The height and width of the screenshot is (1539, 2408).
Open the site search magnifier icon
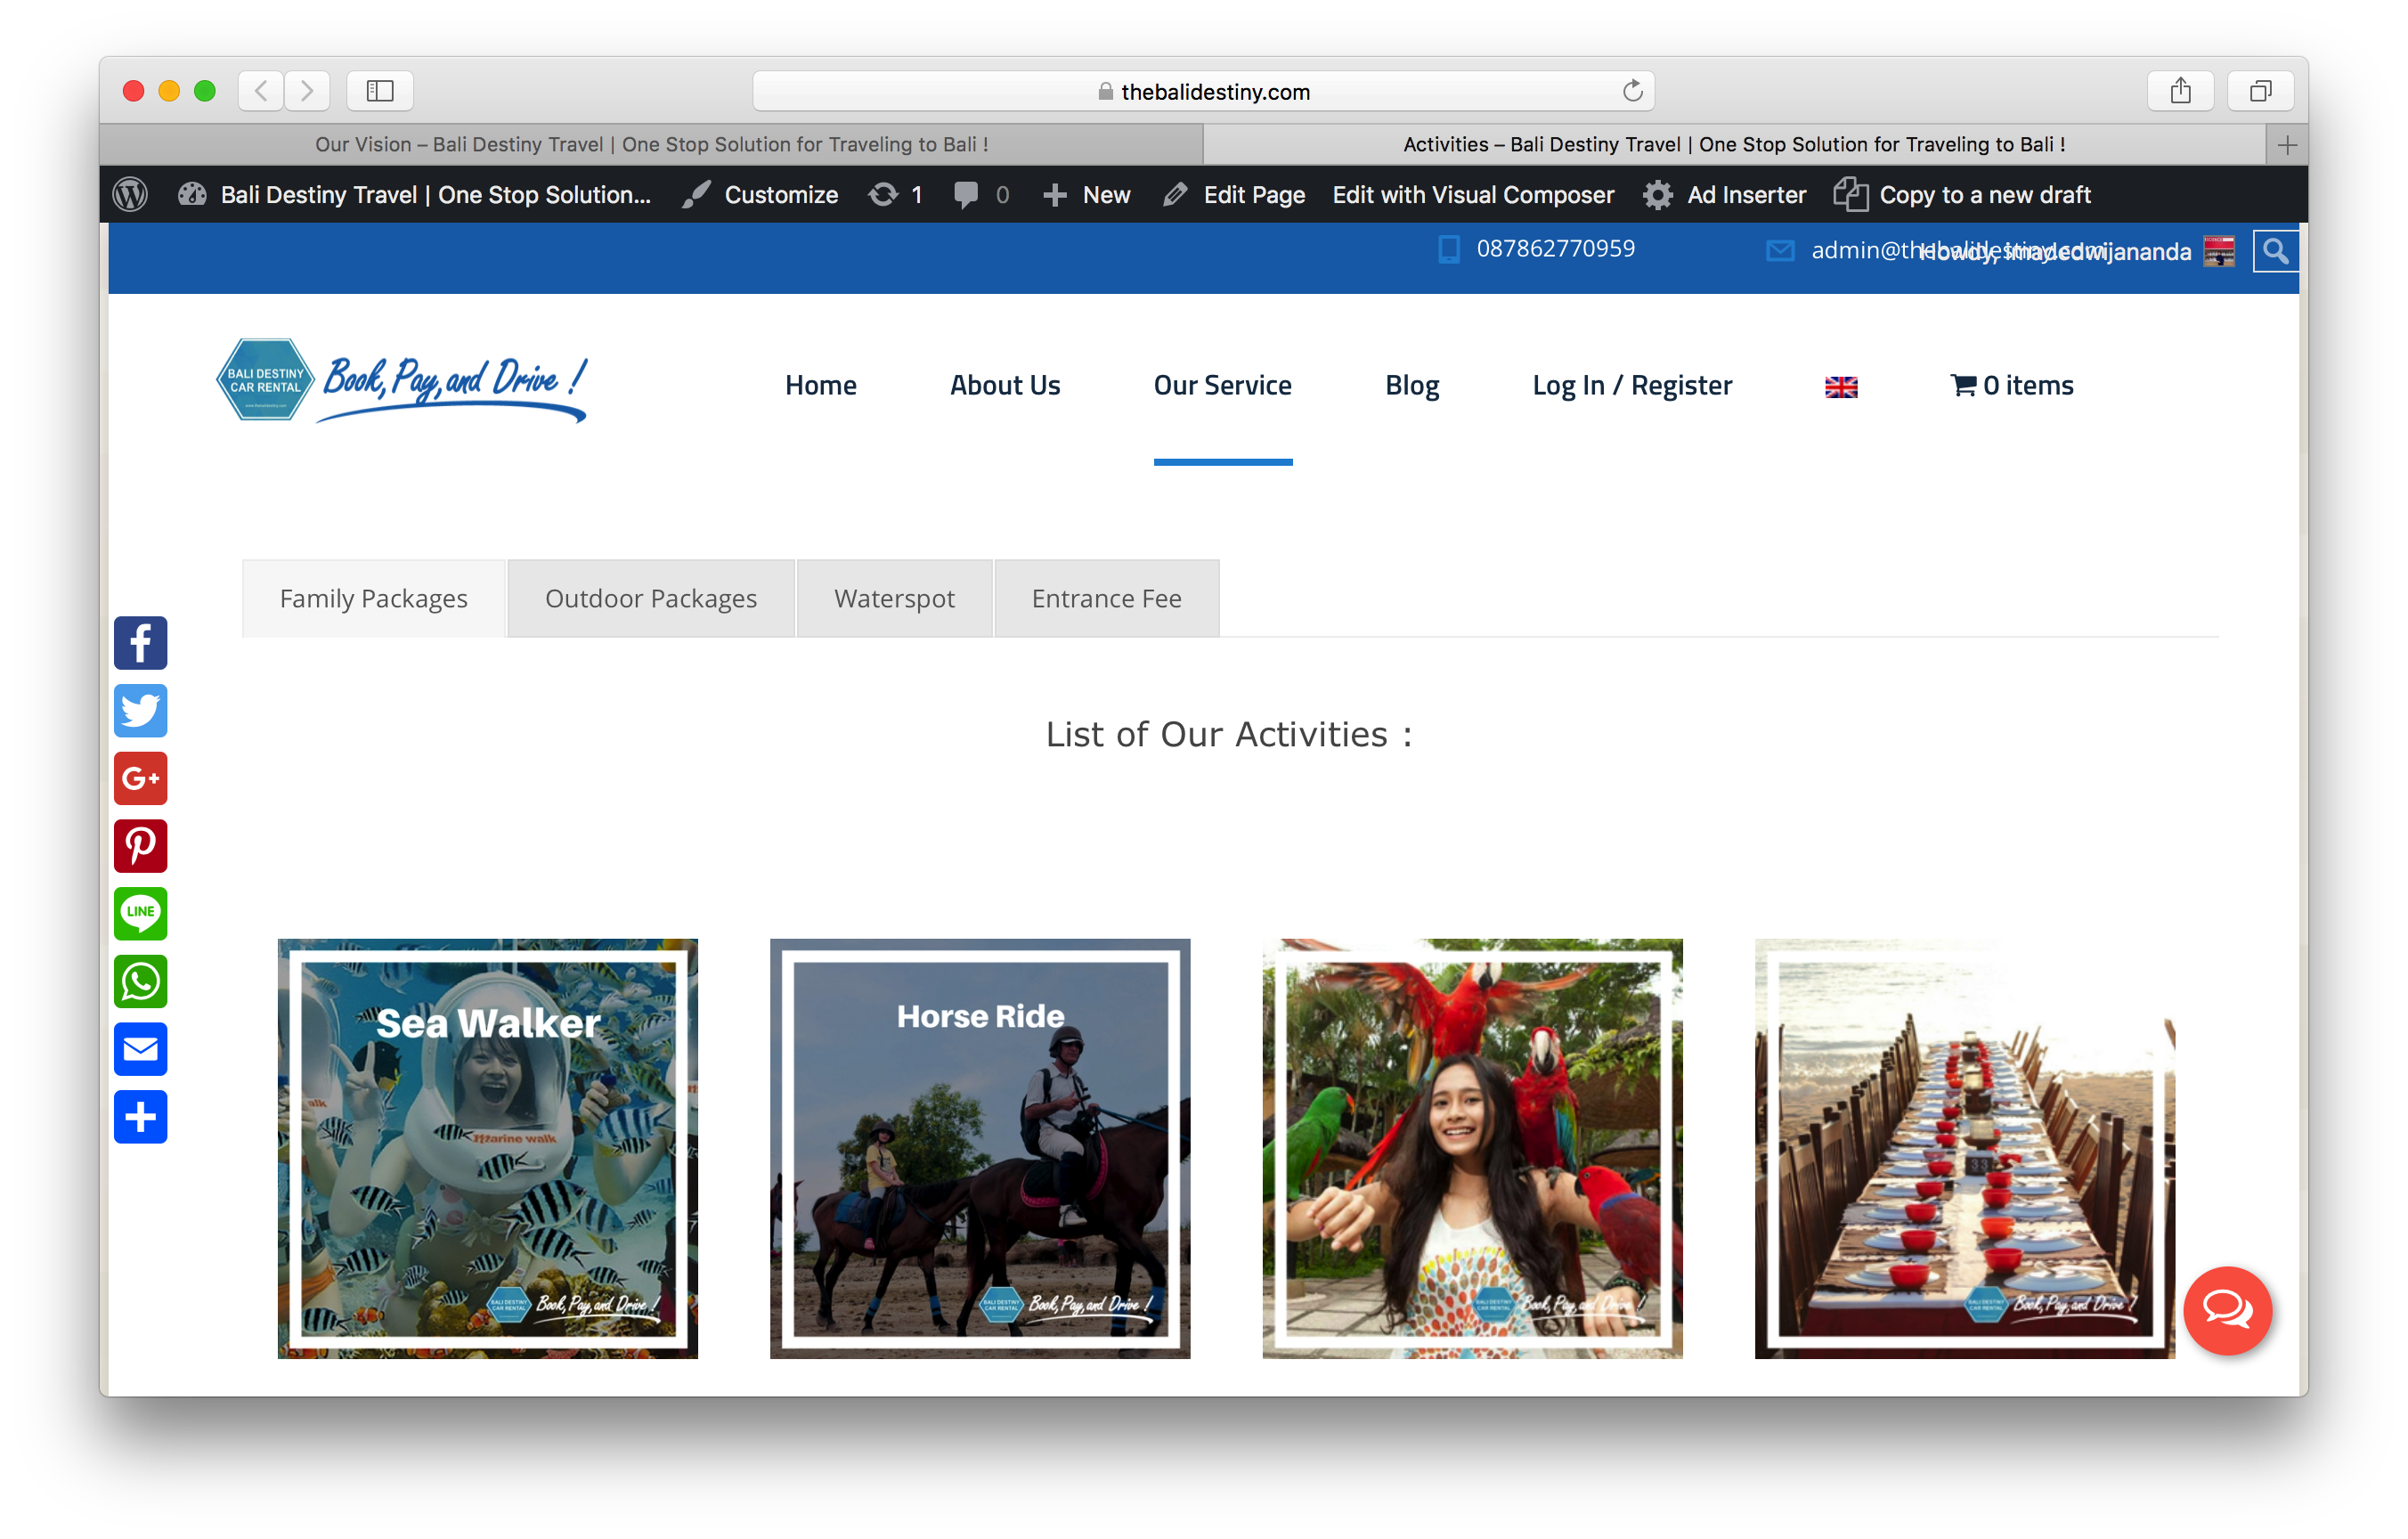[2275, 251]
